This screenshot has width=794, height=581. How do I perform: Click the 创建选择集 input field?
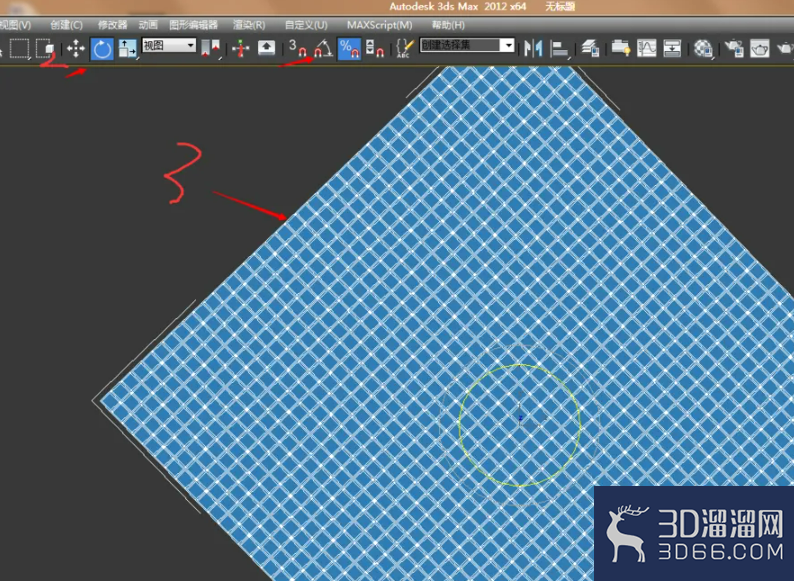460,45
